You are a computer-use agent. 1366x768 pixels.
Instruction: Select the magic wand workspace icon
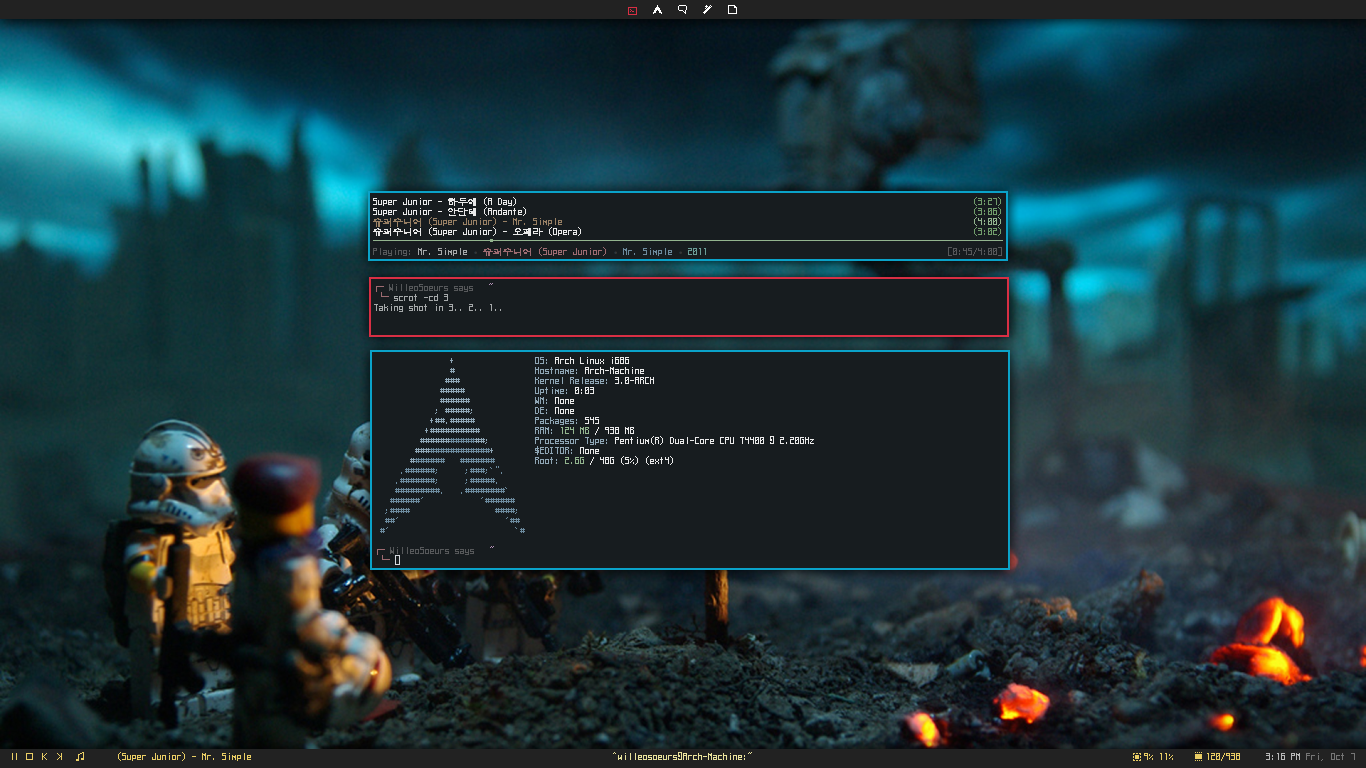[x=707, y=10]
